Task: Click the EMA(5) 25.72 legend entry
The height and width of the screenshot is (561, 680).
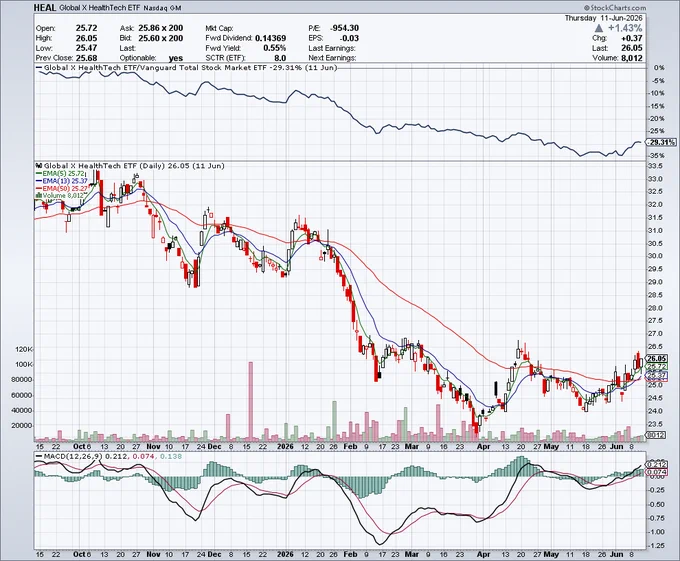Action: point(60,173)
